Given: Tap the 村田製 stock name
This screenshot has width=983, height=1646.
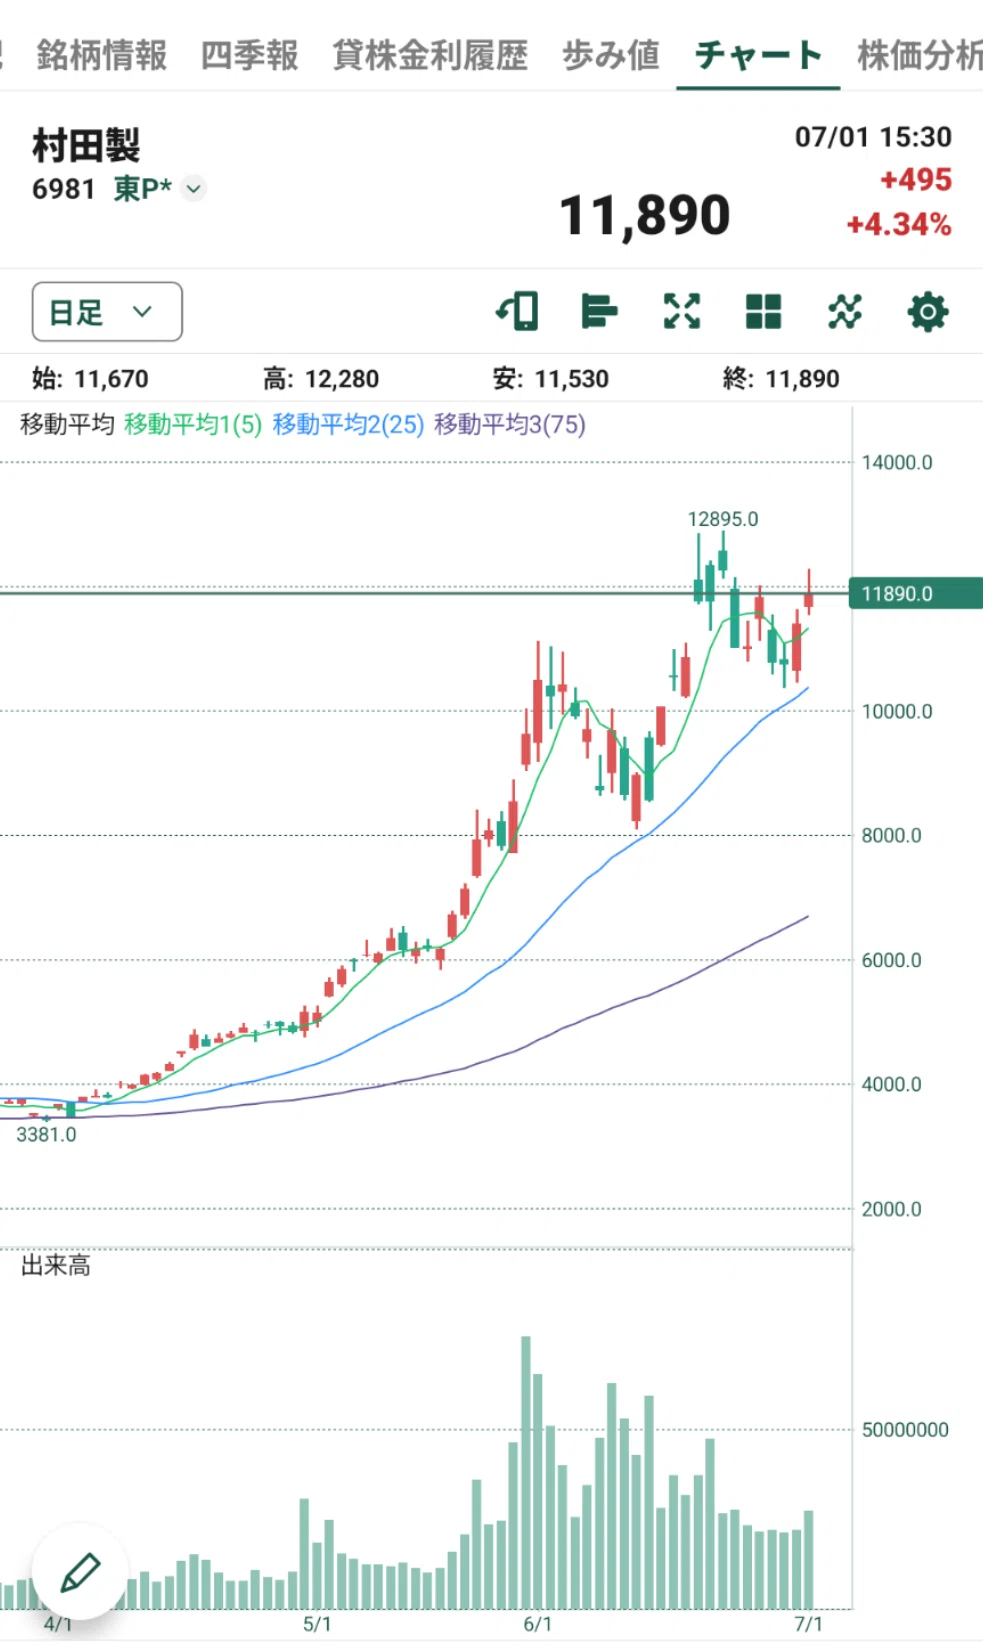Looking at the screenshot, I should 86,145.
